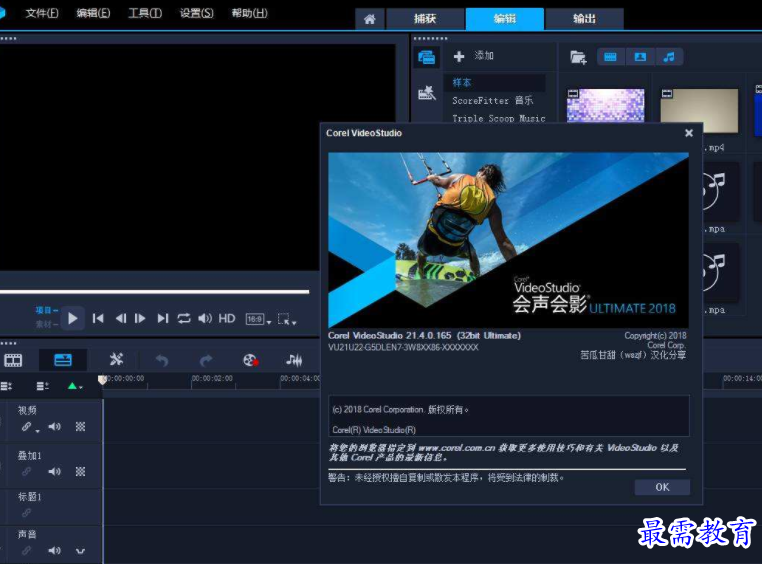Open the 16:9 aspect ratio dropdown
Screen dimensions: 762x564
258,320
